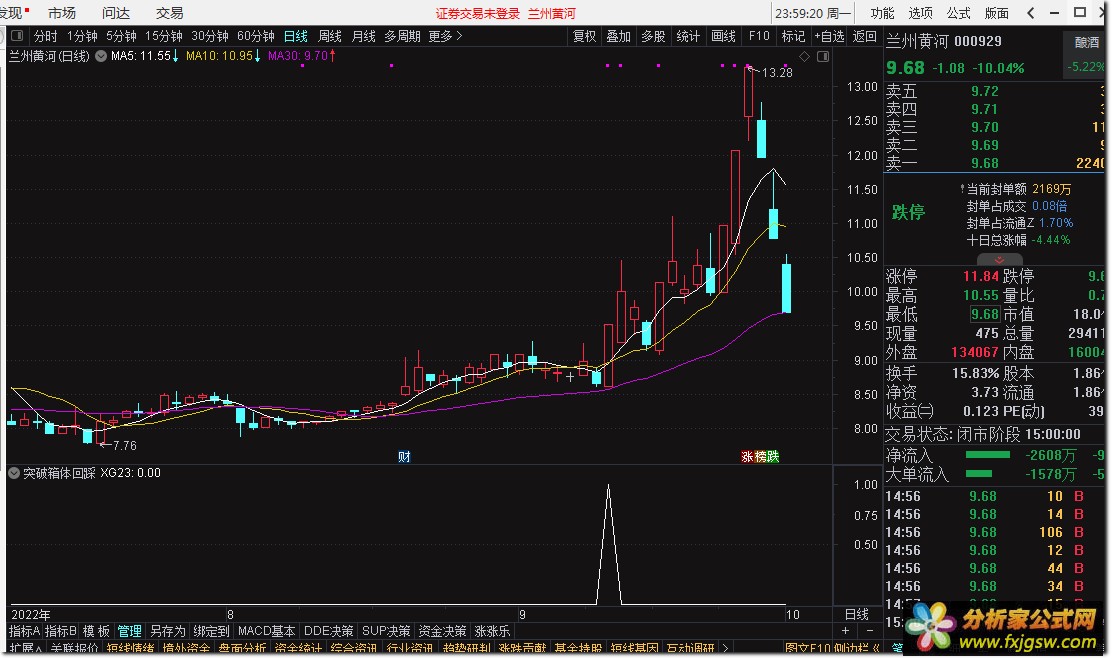Click the 卖五 9.72 order row
Image resolution: width=1113 pixels, height=659 pixels.
[994, 92]
